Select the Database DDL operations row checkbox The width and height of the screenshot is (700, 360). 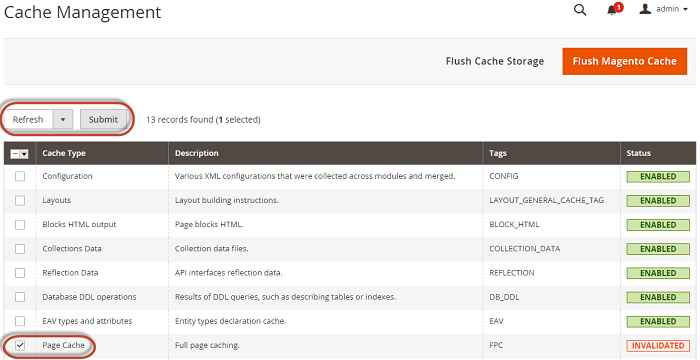pyautogui.click(x=20, y=297)
